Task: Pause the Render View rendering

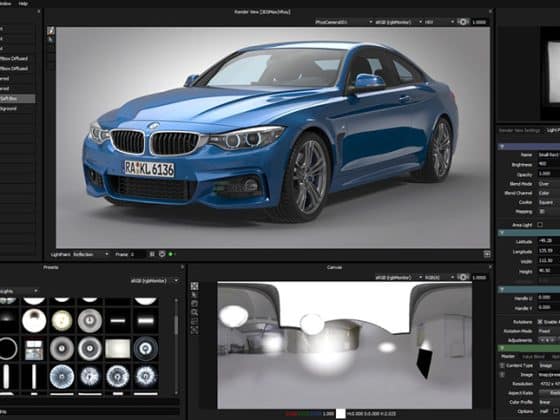Action: coord(152,254)
